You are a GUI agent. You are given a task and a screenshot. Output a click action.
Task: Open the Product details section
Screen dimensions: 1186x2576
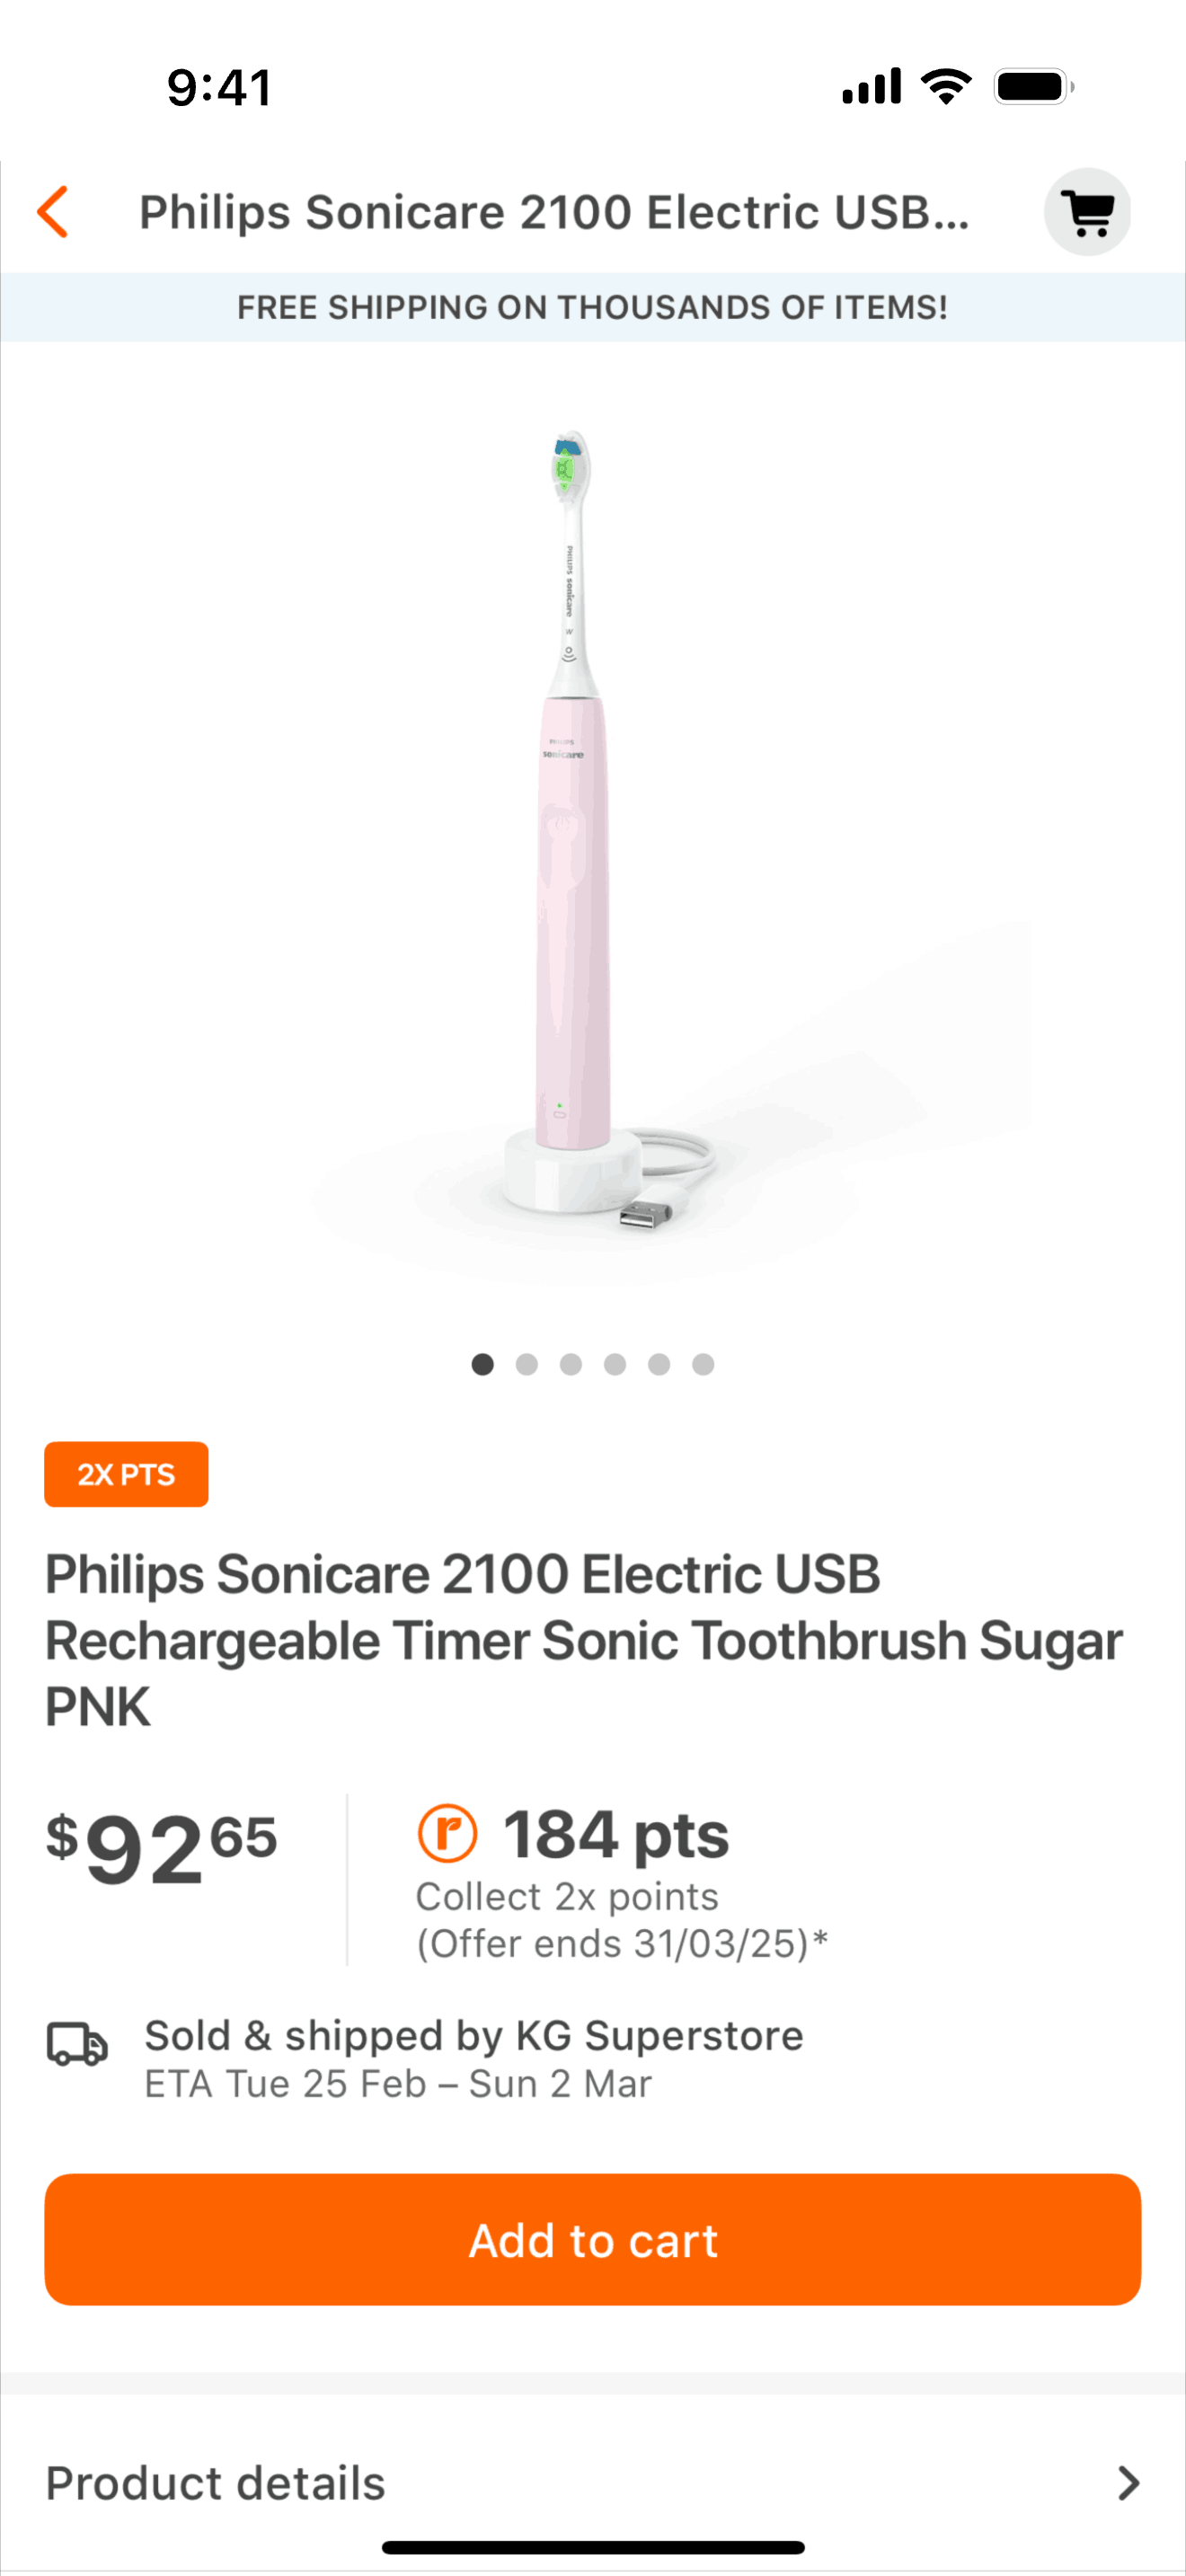[593, 2483]
